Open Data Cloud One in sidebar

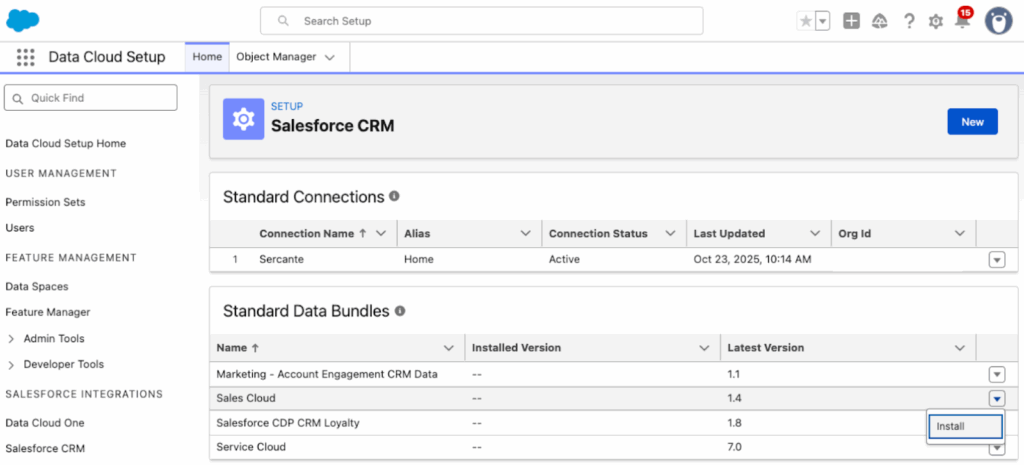44,423
